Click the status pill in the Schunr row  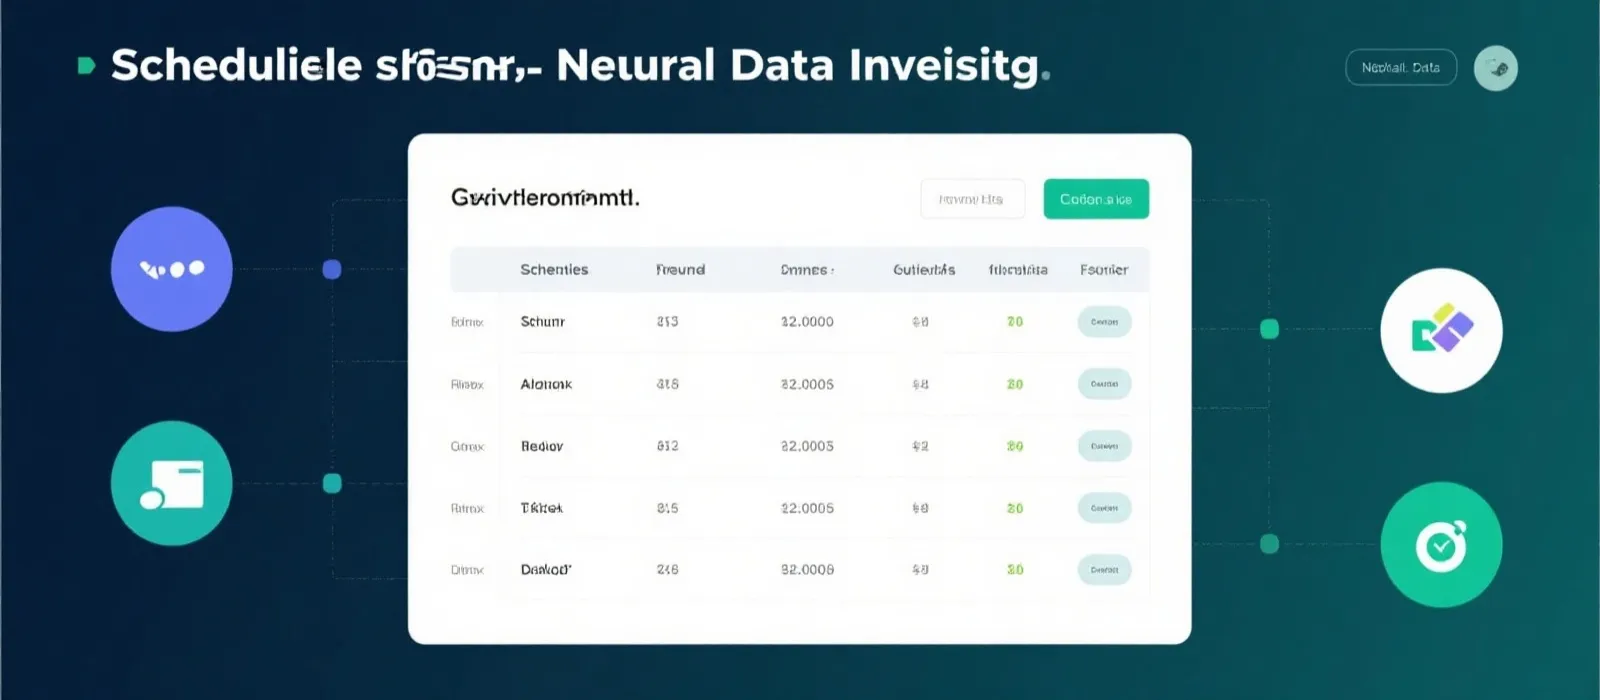pos(1104,322)
